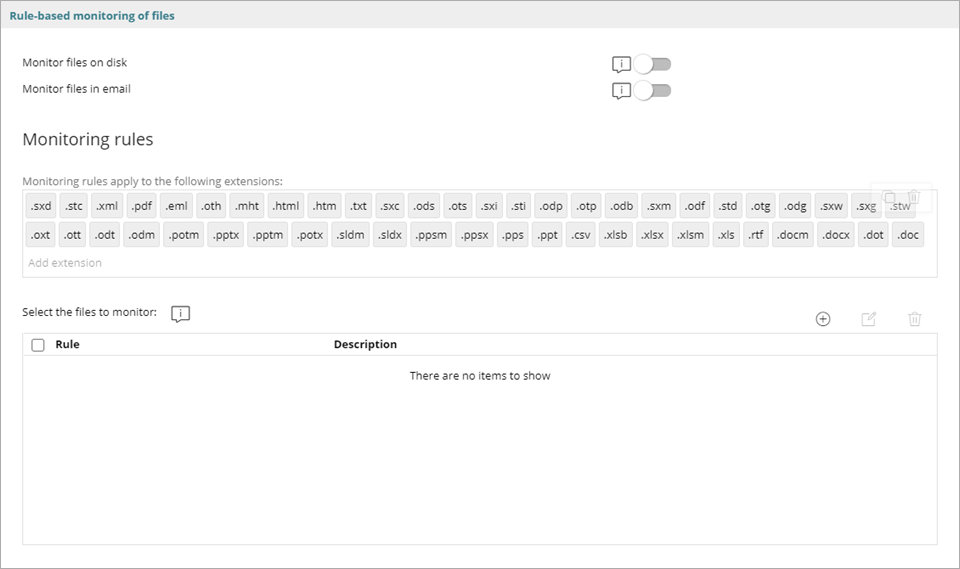Select the .dot extension tag
Screen dimensions: 960x569
pyautogui.click(x=874, y=235)
